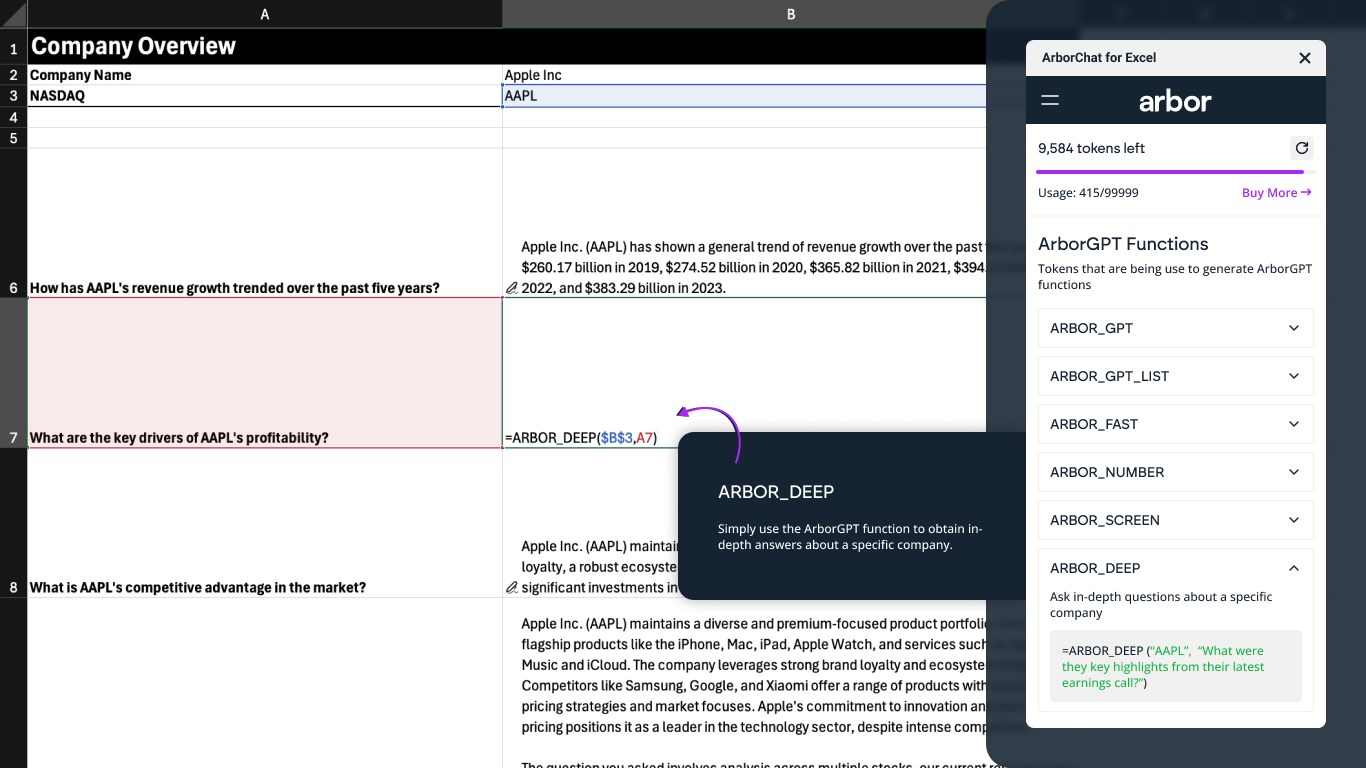Viewport: 1366px width, 768px height.
Task: Select column B header
Action: coord(791,14)
